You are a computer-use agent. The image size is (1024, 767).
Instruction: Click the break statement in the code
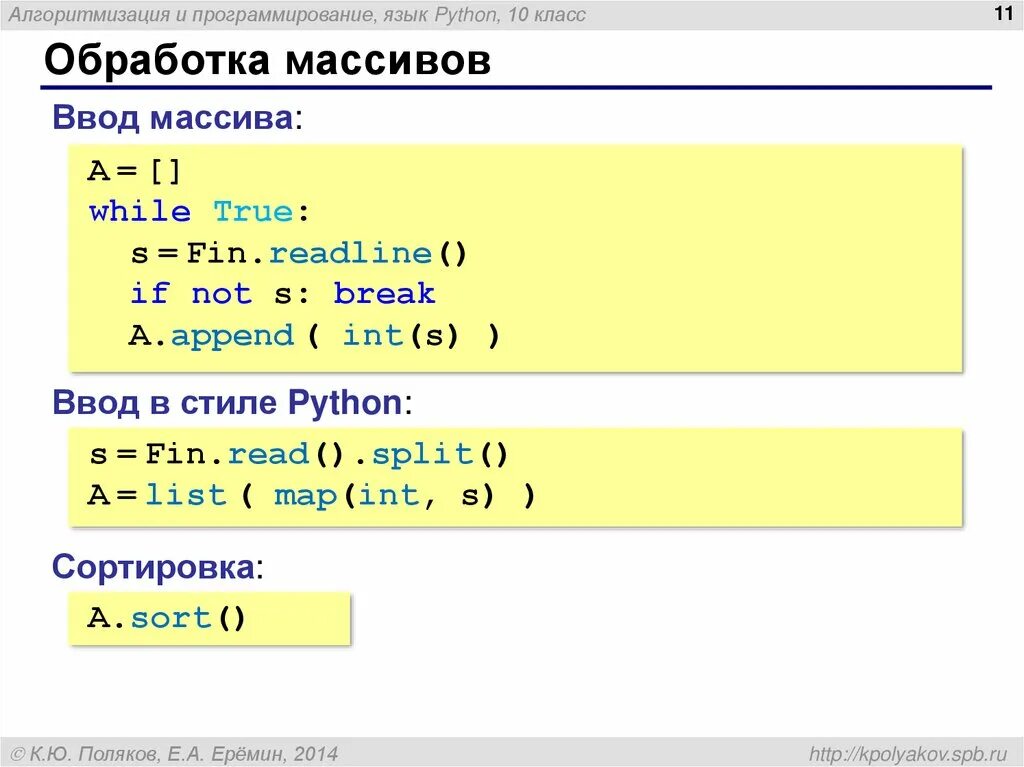pyautogui.click(x=387, y=294)
